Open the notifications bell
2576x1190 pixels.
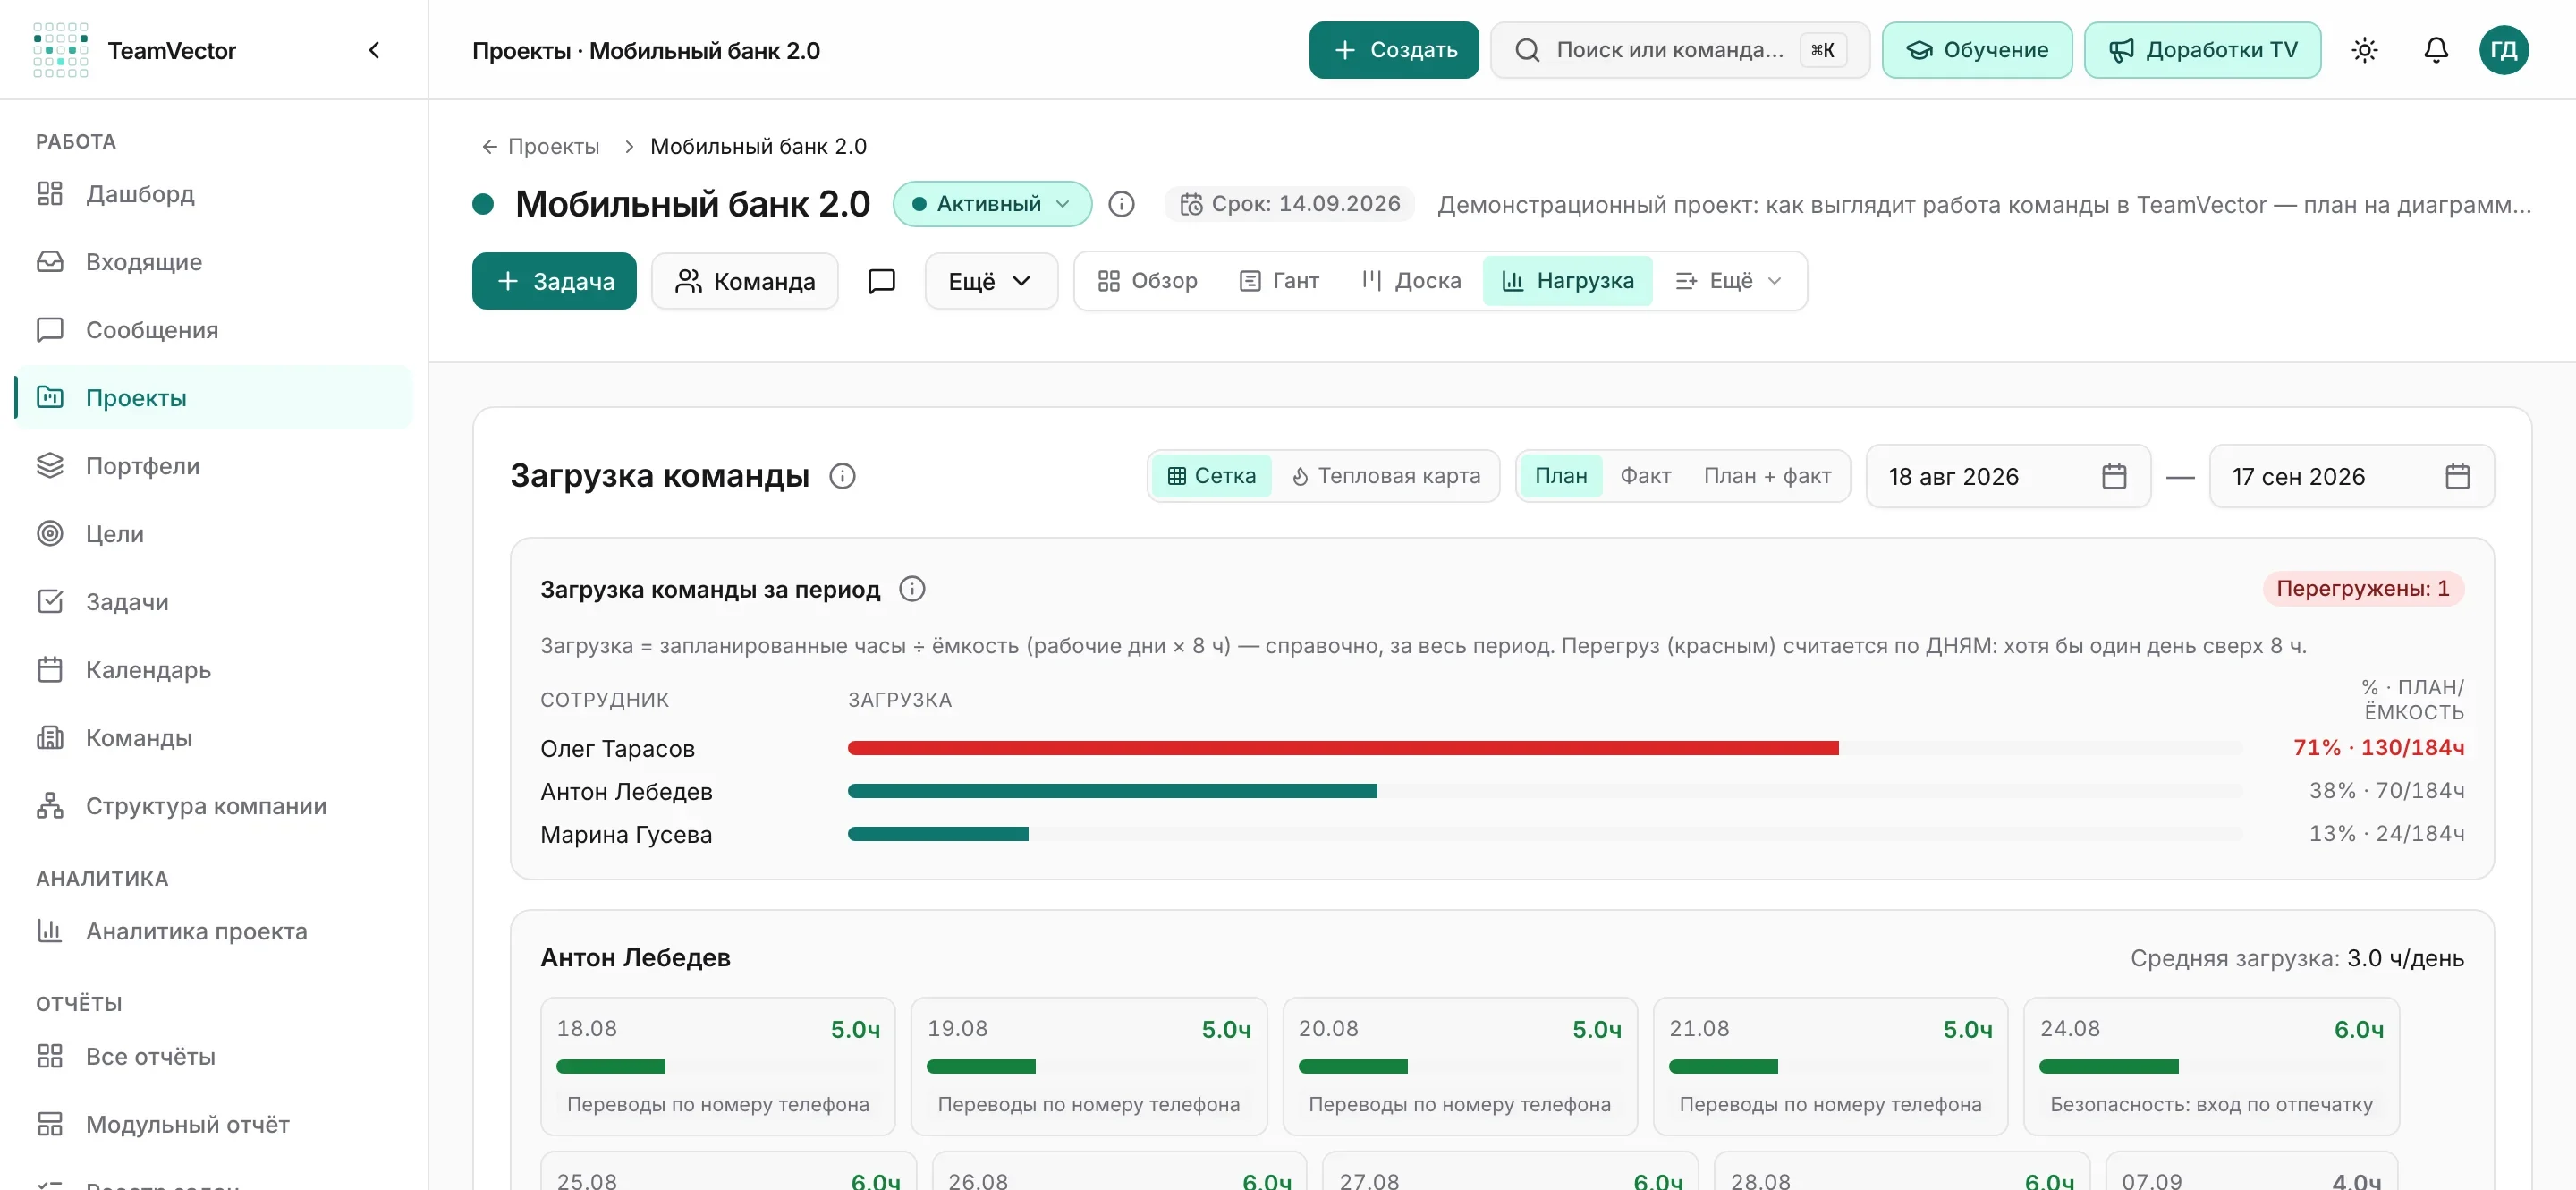tap(2436, 50)
